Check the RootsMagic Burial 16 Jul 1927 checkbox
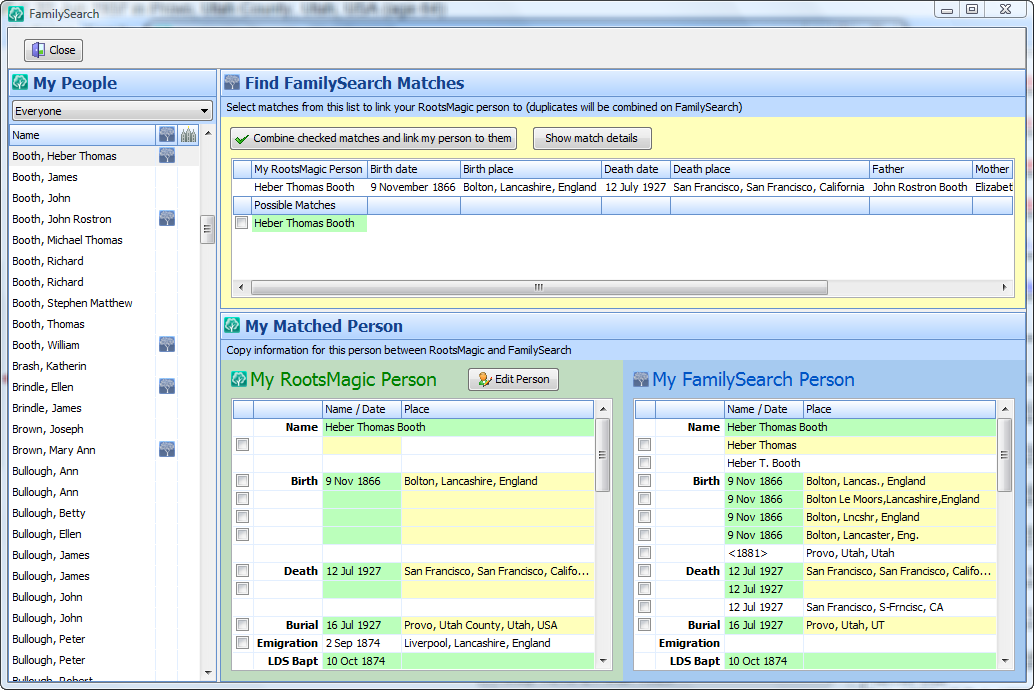 (243, 625)
